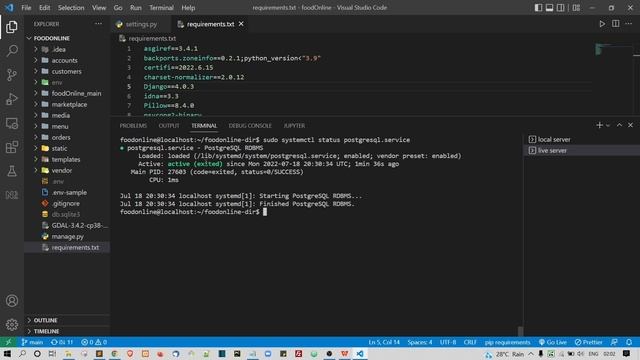Switch to PROBLEMS panel tab
Image resolution: width=640 pixels, height=360 pixels.
point(133,126)
